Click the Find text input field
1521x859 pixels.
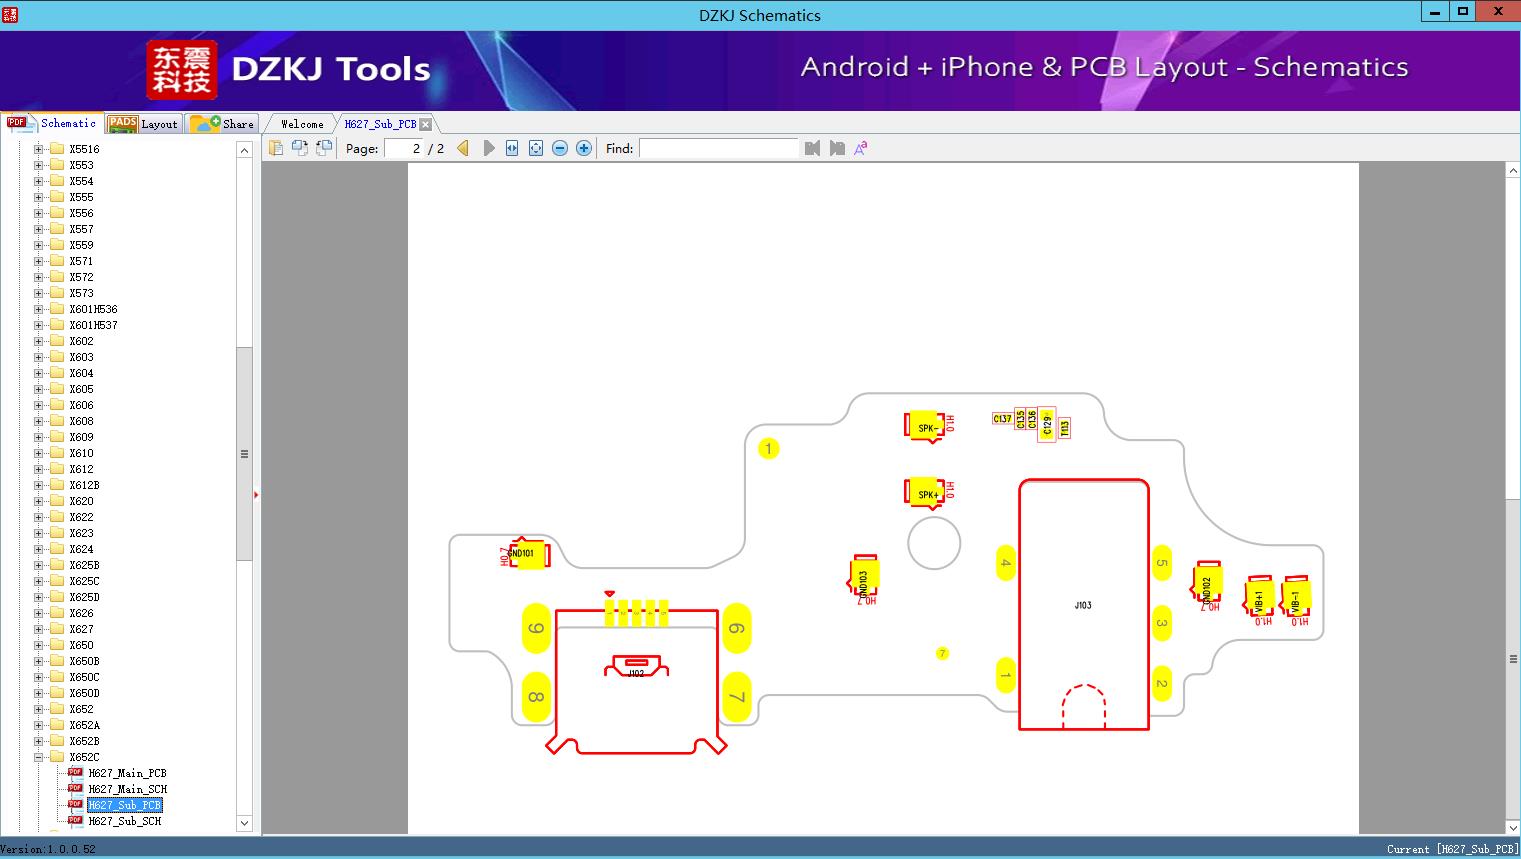tap(719, 148)
